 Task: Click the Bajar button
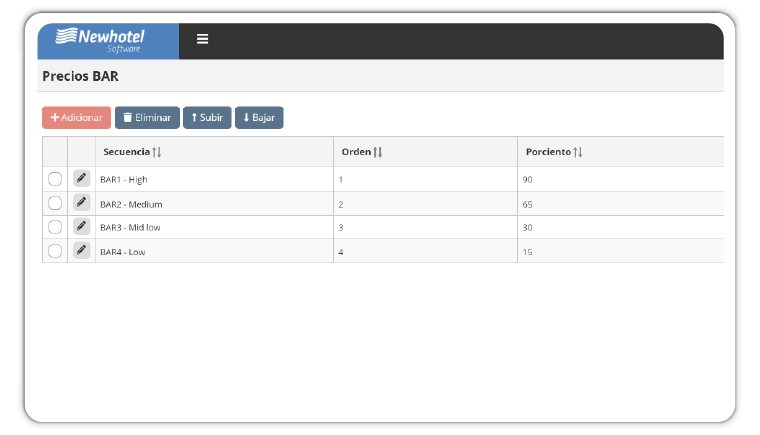click(x=259, y=117)
